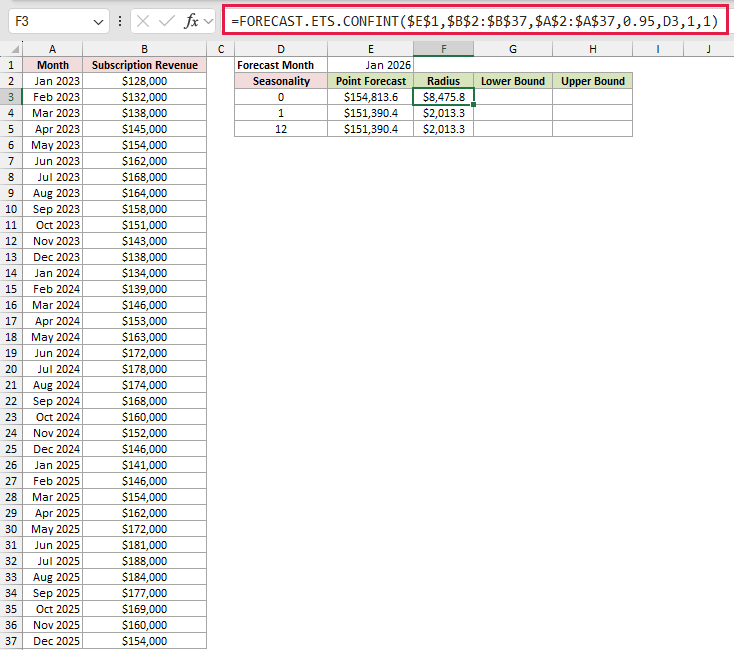
Task: Click the formula bar FORECAST.ETS.CONFINT text
Action: pyautogui.click(x=474, y=21)
